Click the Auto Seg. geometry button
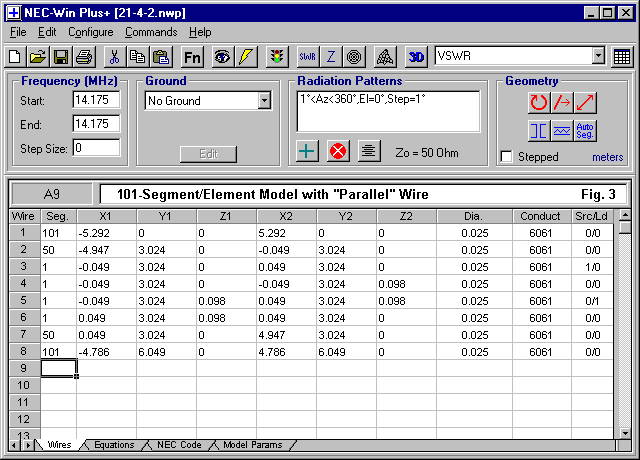 click(x=585, y=130)
